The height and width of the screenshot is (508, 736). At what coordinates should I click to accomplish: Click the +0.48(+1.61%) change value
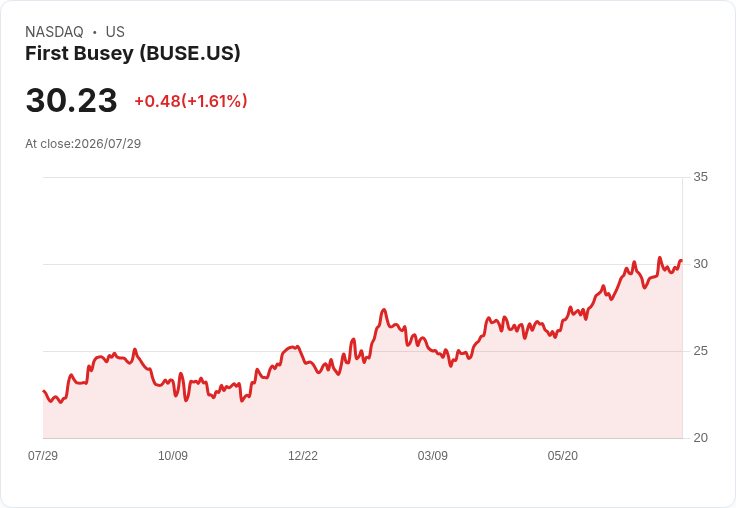pos(191,101)
